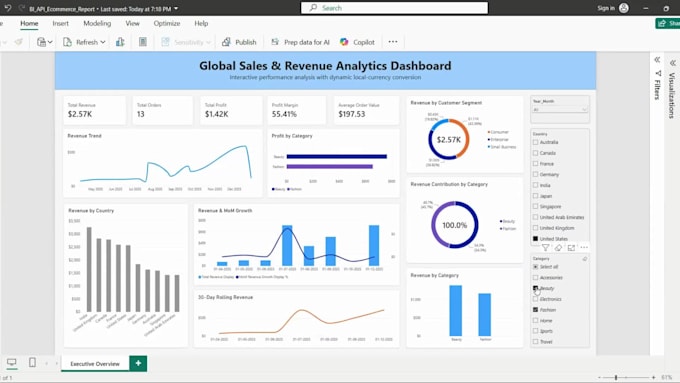Click the calculator-style icon in ribbon
The image size is (680, 383).
[x=143, y=42]
